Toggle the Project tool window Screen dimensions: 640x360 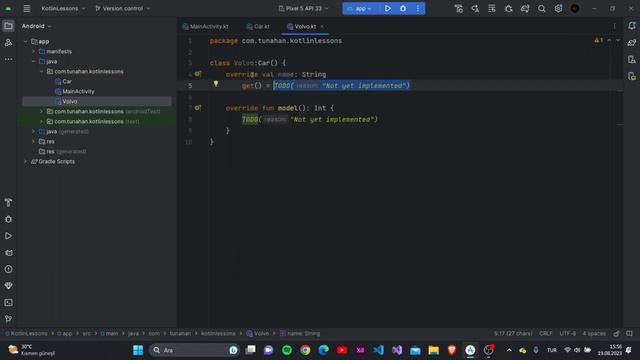[x=8, y=26]
